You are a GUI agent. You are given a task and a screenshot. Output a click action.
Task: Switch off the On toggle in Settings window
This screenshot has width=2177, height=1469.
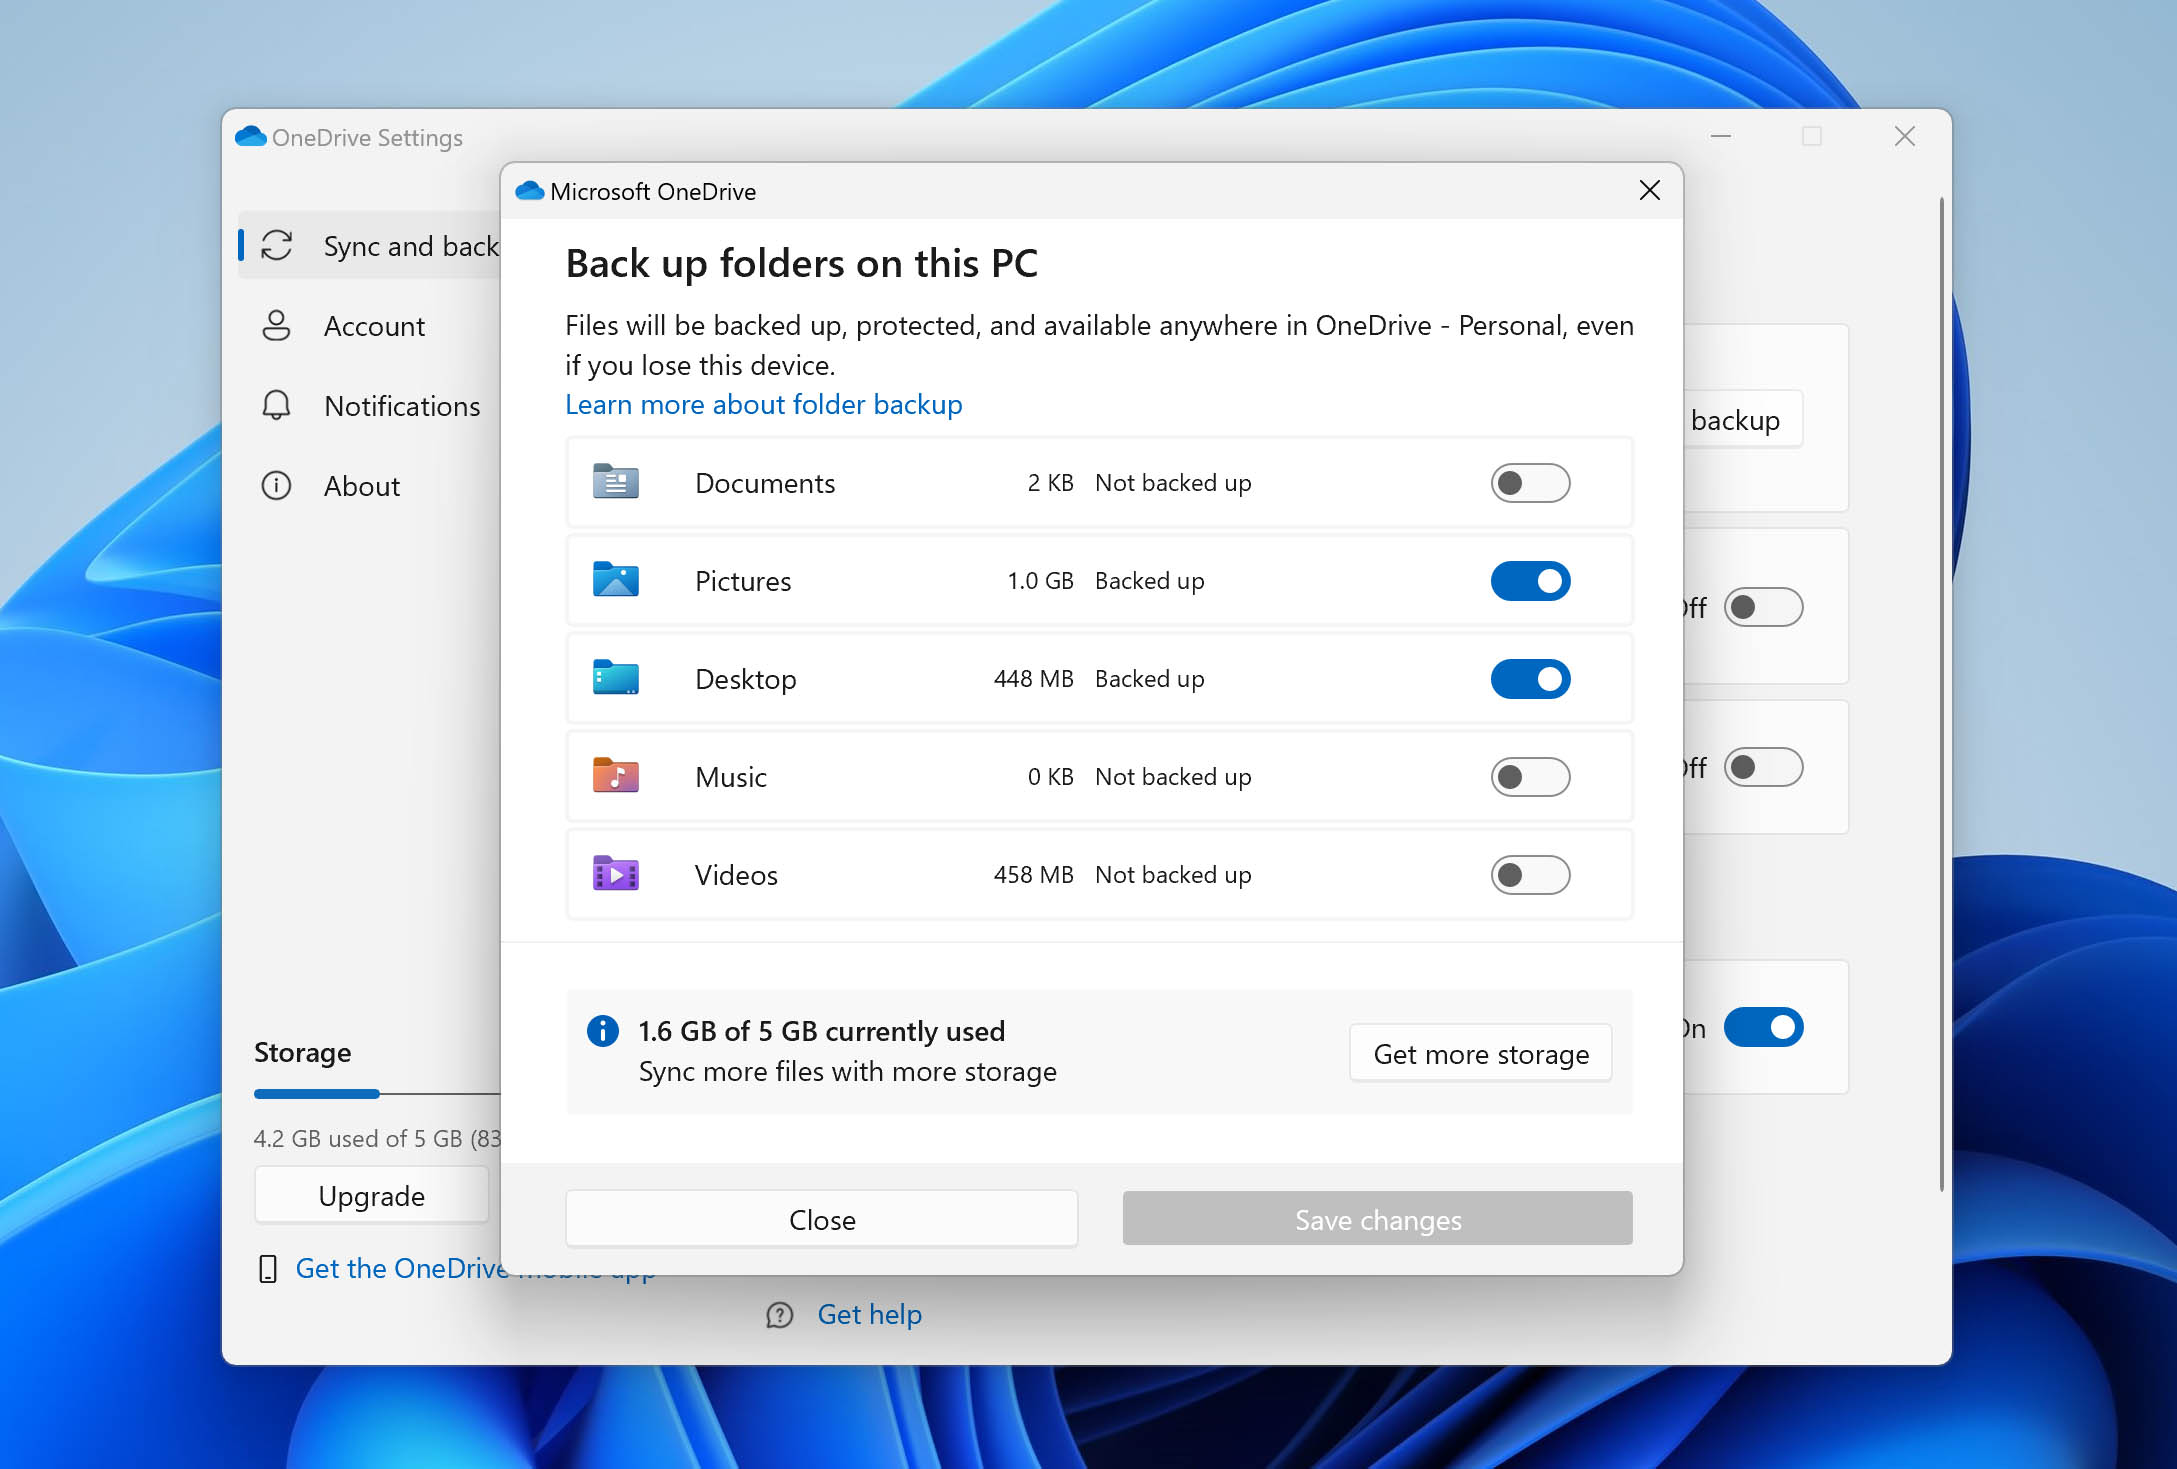[1763, 1027]
